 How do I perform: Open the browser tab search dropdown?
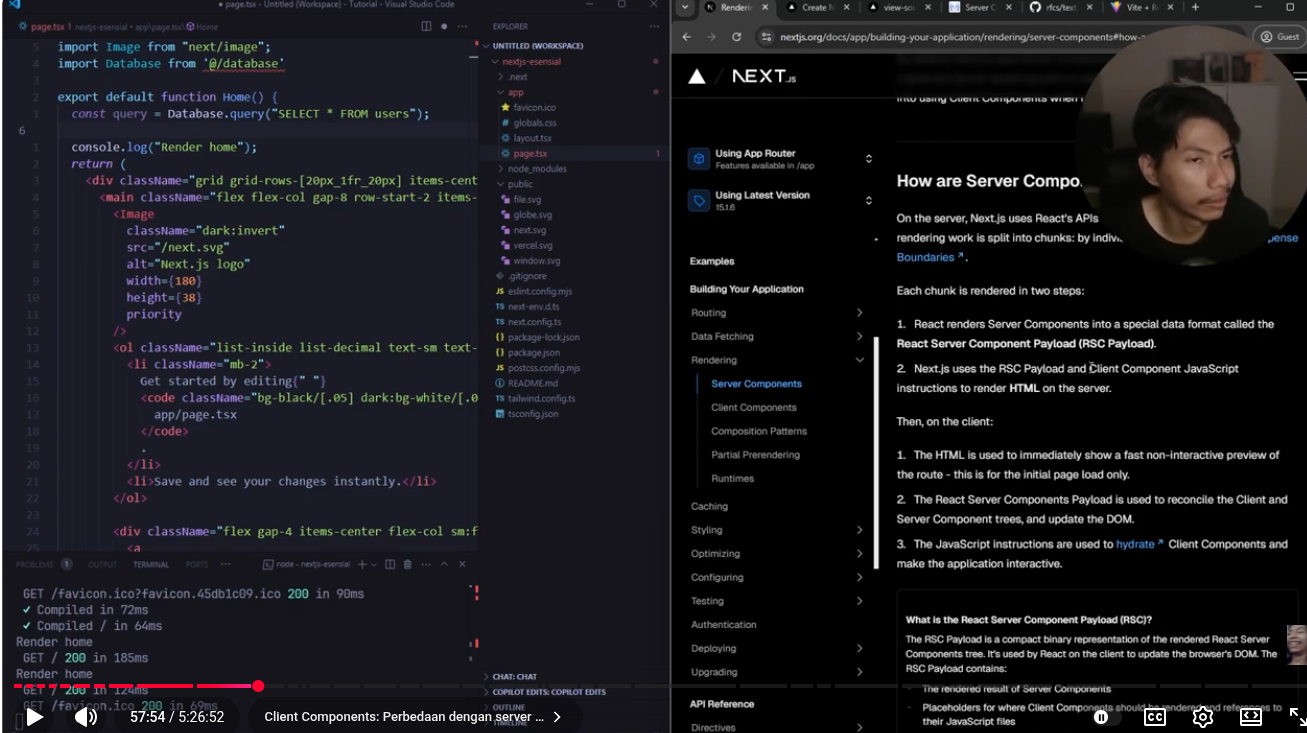click(x=685, y=7)
